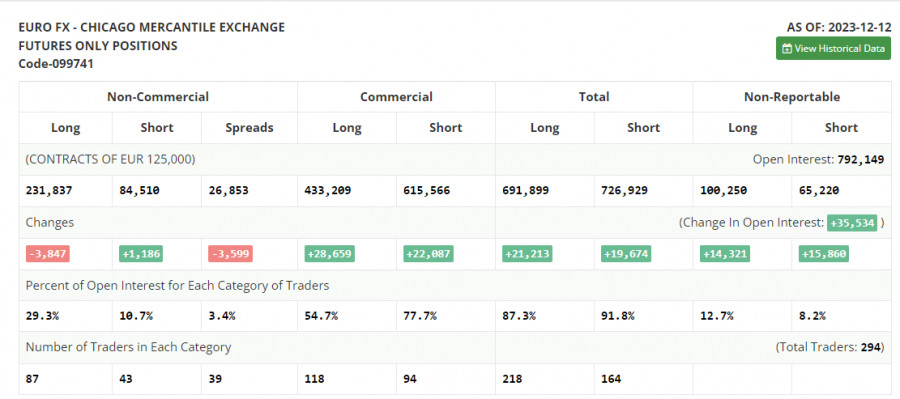Click the Non-Commercial long value 231,837
Image resolution: width=900 pixels, height=399 pixels.
pyautogui.click(x=49, y=191)
